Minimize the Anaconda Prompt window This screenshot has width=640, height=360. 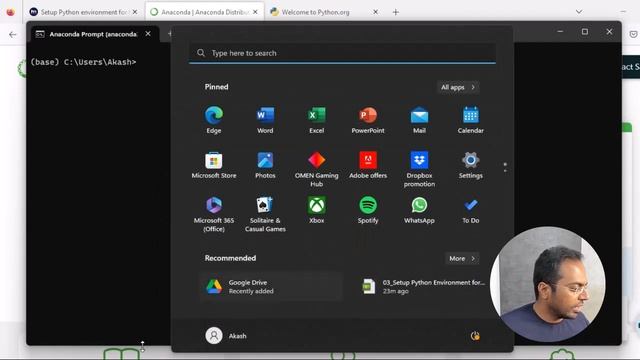[560, 32]
